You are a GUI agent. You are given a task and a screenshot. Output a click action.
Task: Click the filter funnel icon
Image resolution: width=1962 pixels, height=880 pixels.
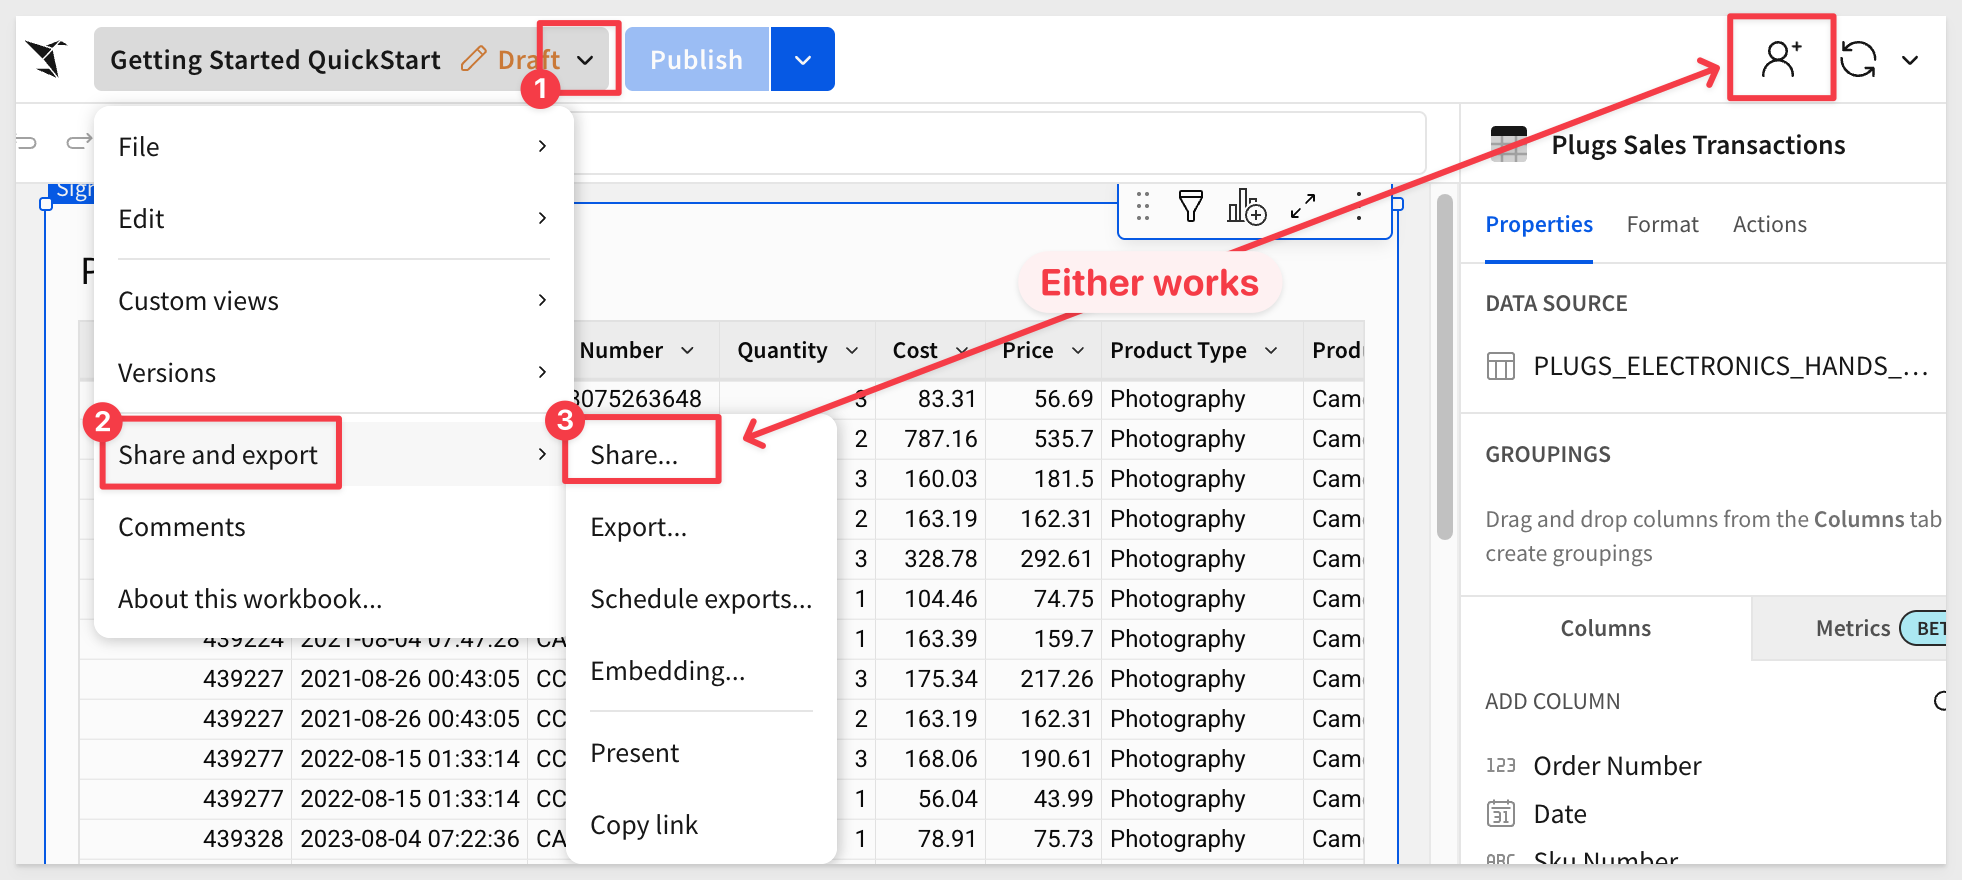coord(1191,206)
